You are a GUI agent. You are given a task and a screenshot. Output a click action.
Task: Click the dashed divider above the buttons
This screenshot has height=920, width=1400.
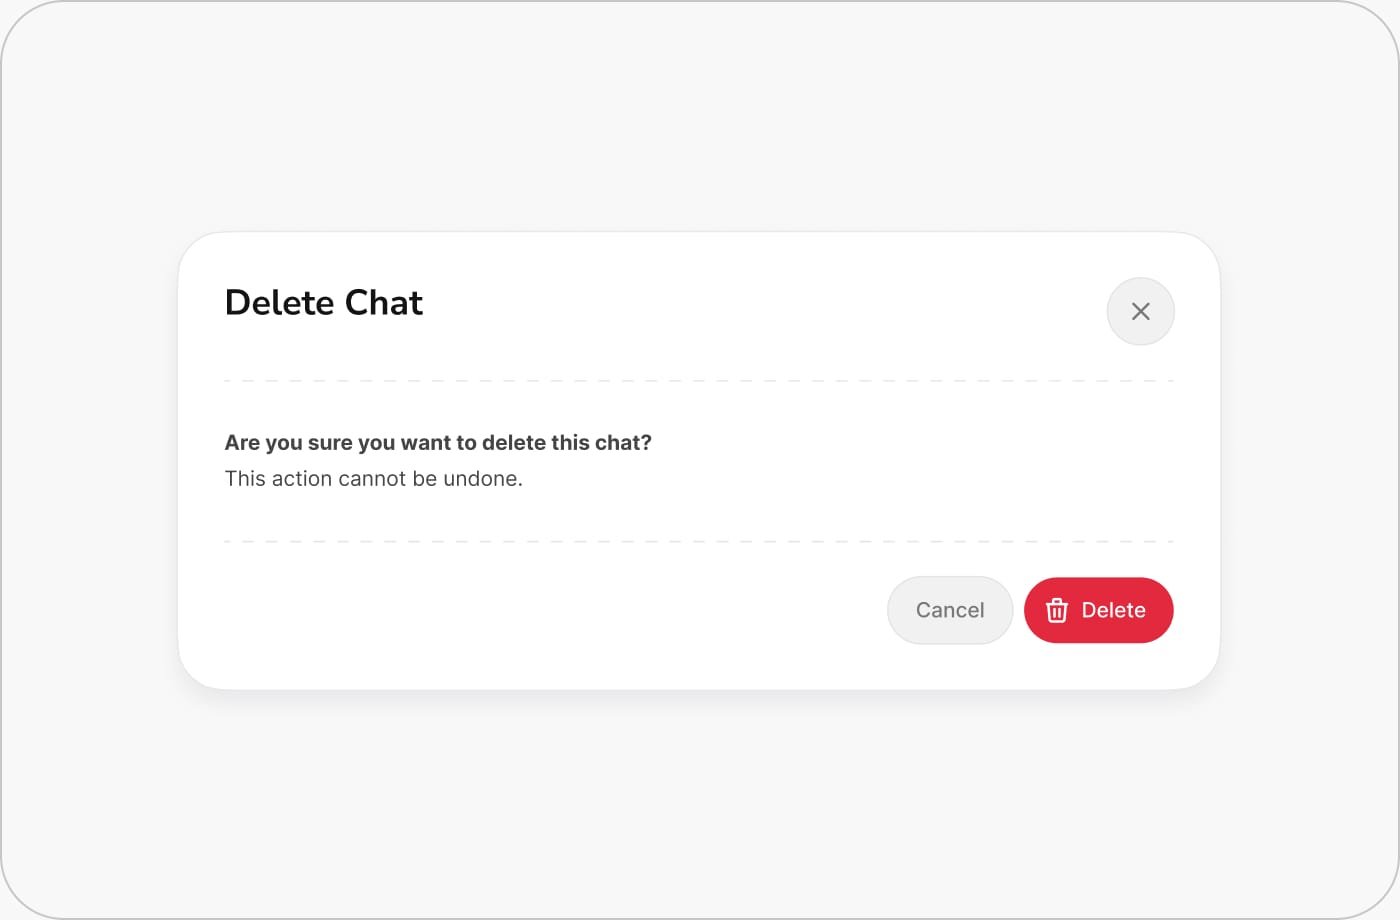(698, 541)
